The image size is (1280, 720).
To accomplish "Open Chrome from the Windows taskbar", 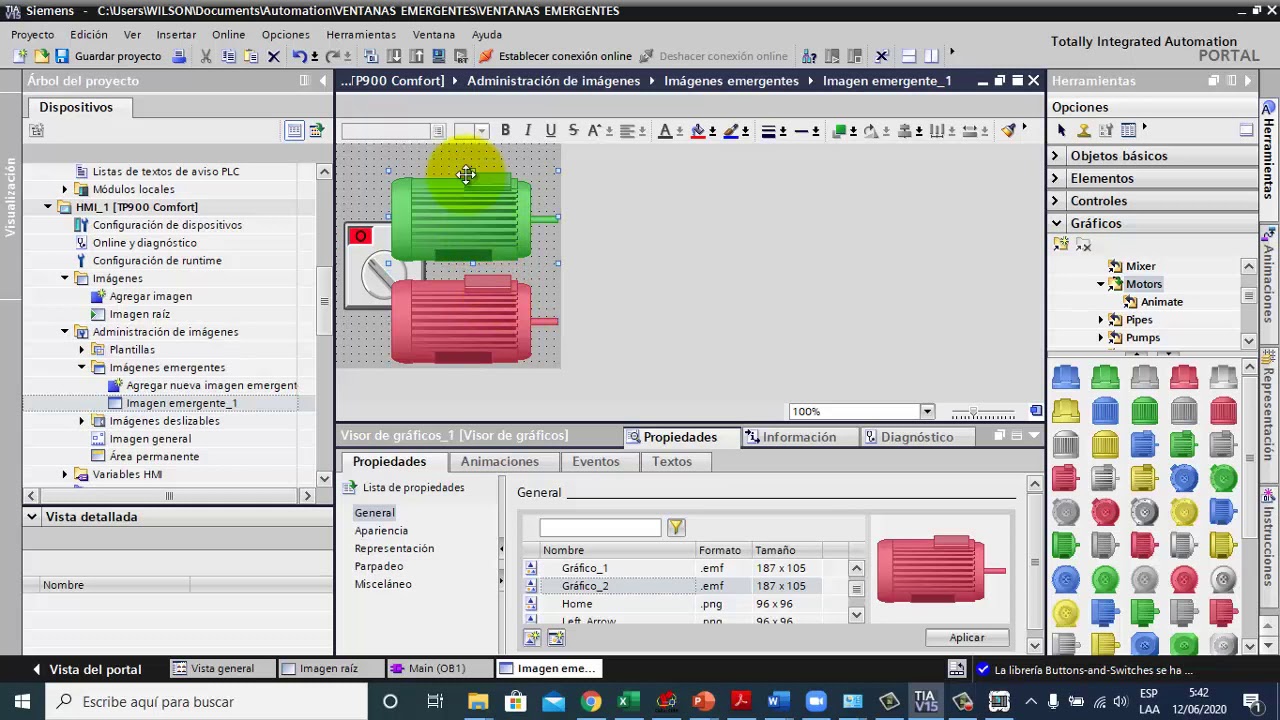I will point(591,701).
